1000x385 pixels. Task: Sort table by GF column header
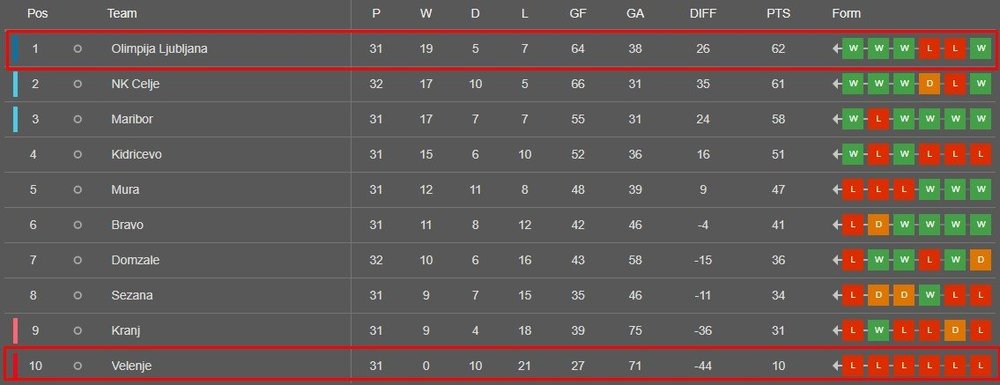coord(578,13)
